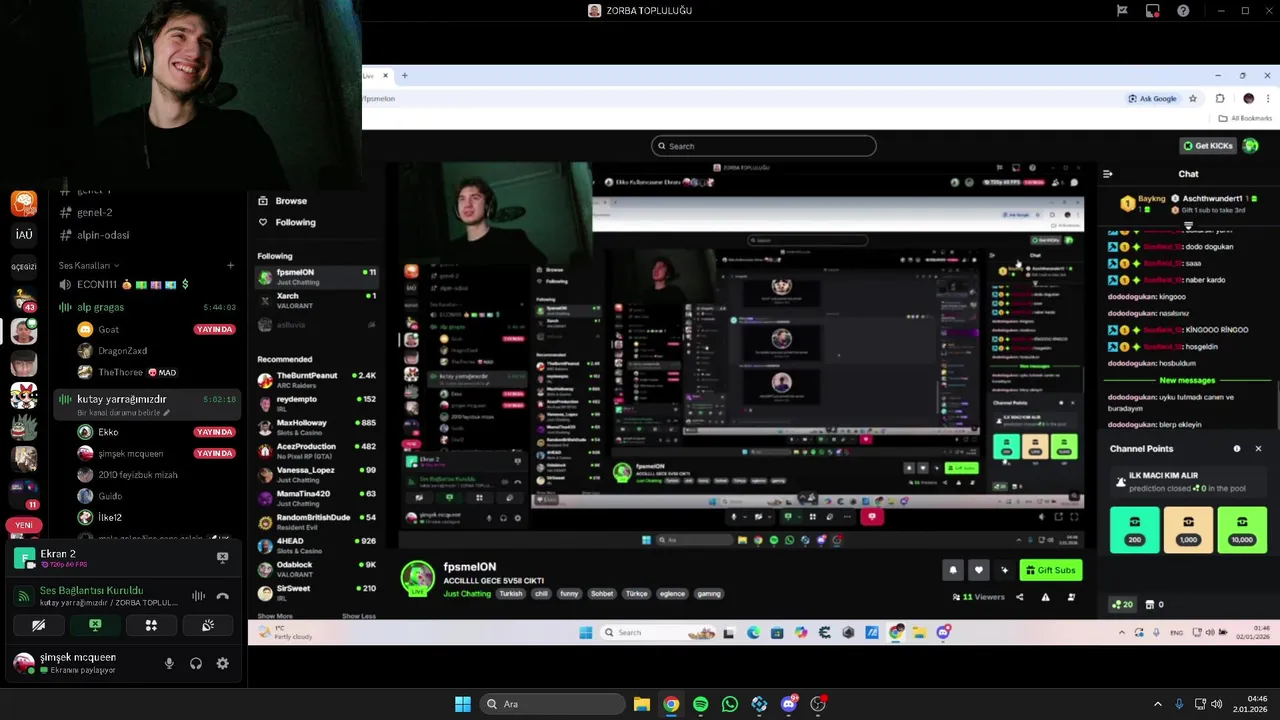Open Channel Points info icon
Image resolution: width=1280 pixels, height=720 pixels.
coord(1237,449)
